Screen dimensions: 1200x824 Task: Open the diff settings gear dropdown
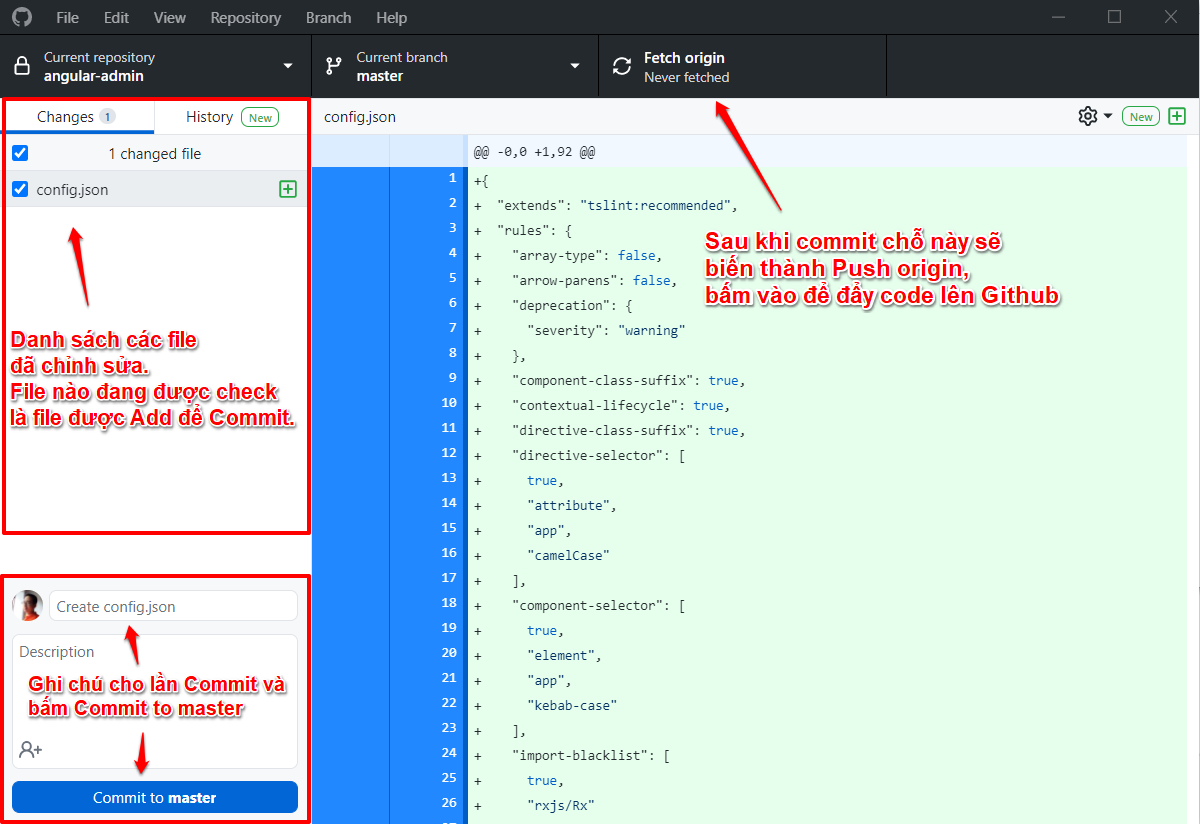(1095, 116)
